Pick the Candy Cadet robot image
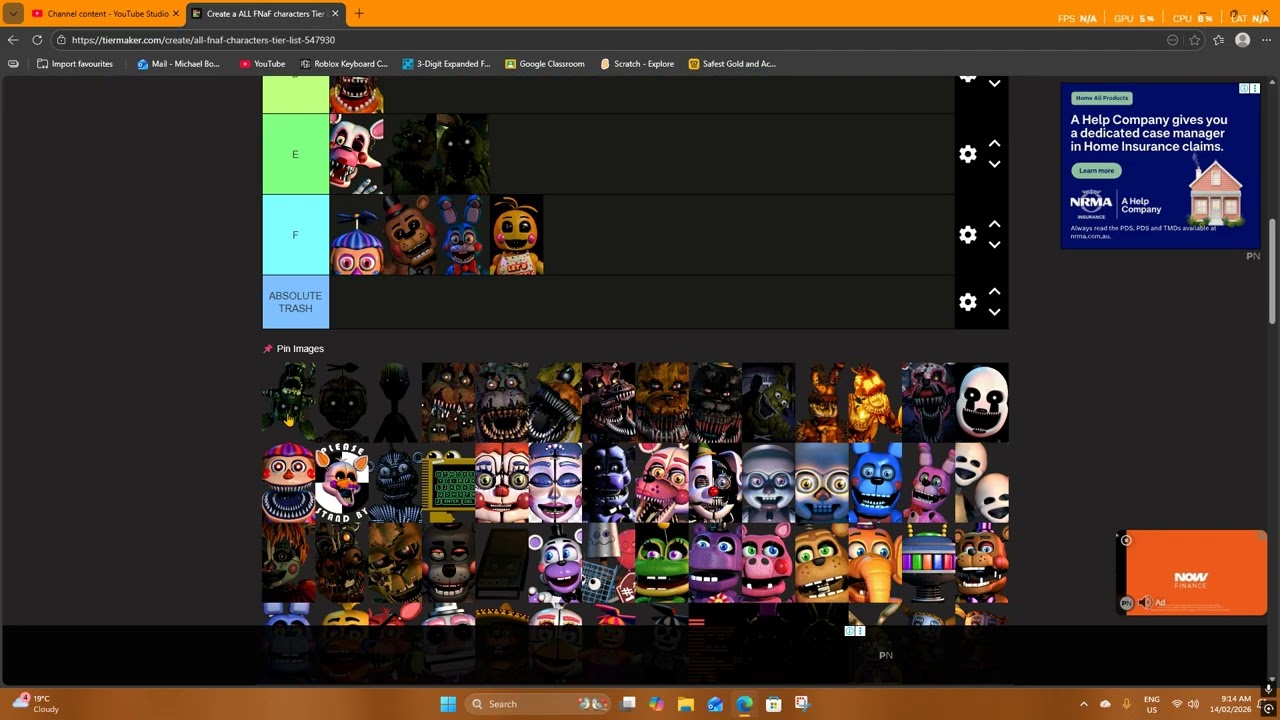This screenshot has width=1280, height=720. tap(928, 563)
